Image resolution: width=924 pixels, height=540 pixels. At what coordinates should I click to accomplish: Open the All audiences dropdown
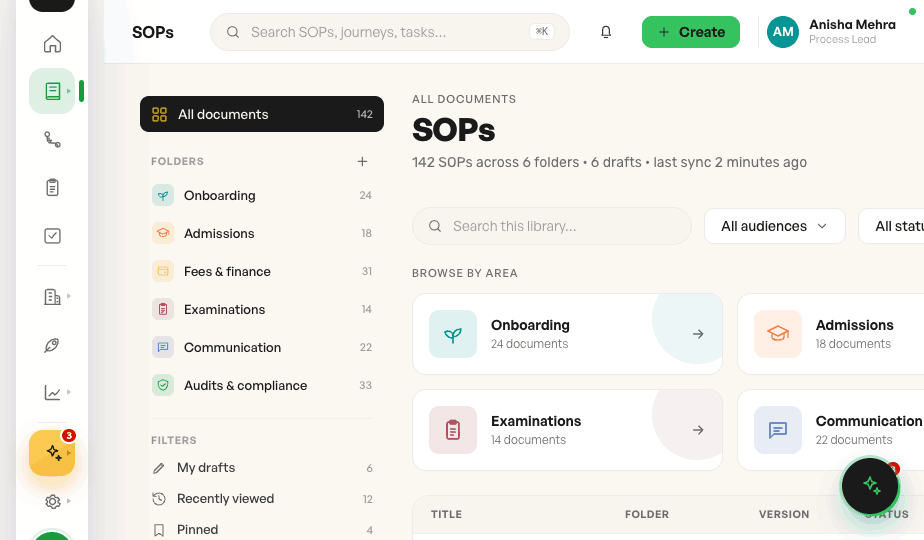pos(774,226)
